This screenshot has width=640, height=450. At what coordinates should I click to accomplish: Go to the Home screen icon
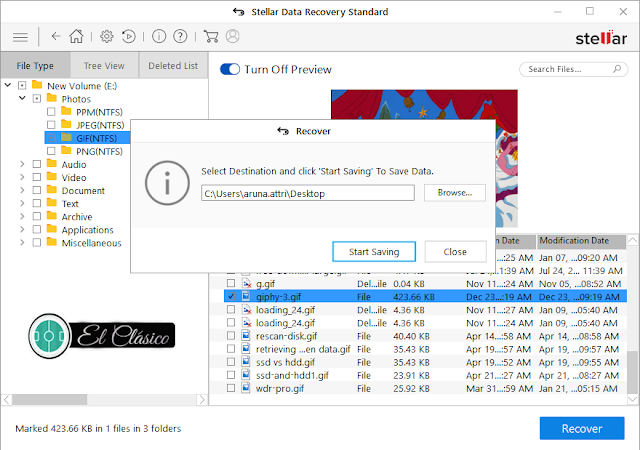(x=76, y=36)
